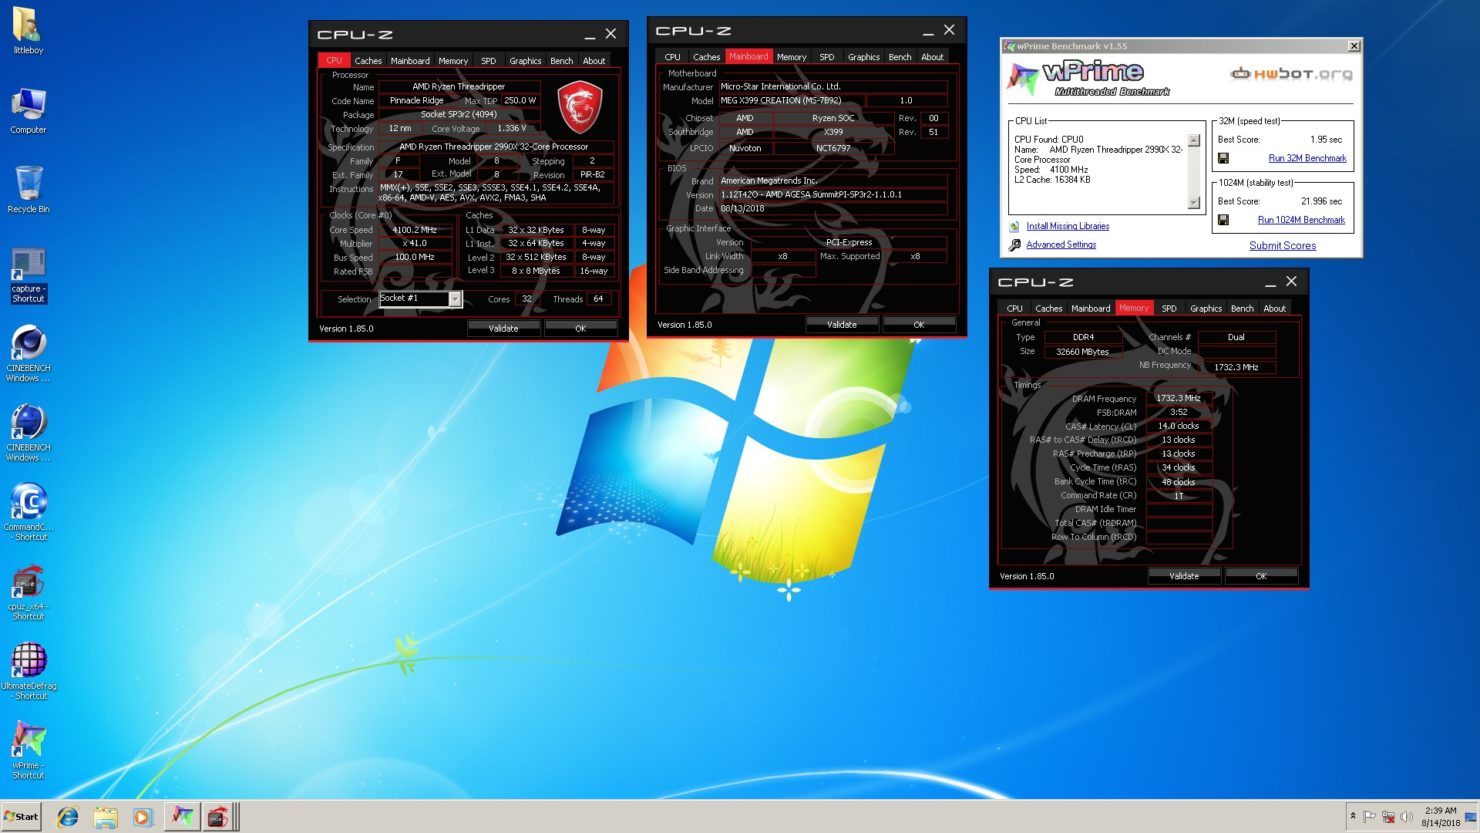
Task: Click the Core Speed value 4100.2 MHz
Action: [x=414, y=230]
